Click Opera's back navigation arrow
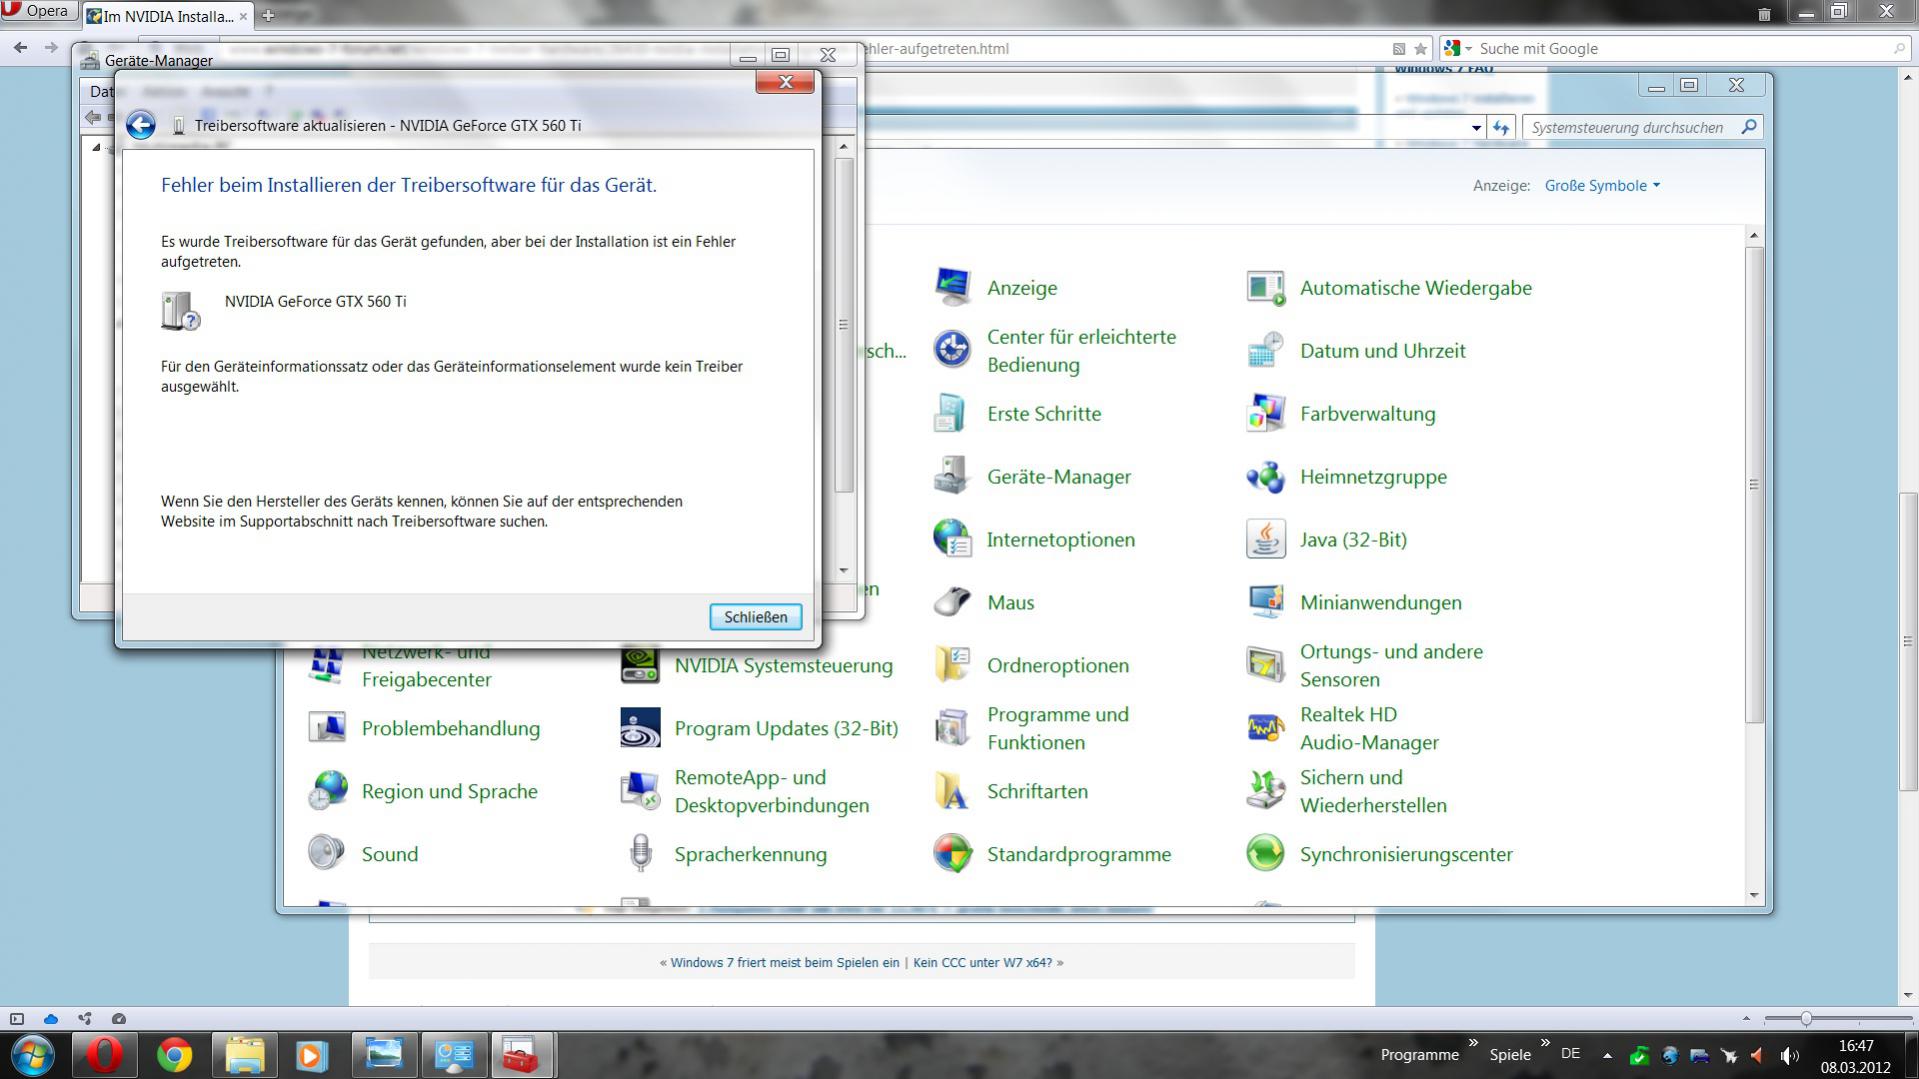 click(x=20, y=48)
